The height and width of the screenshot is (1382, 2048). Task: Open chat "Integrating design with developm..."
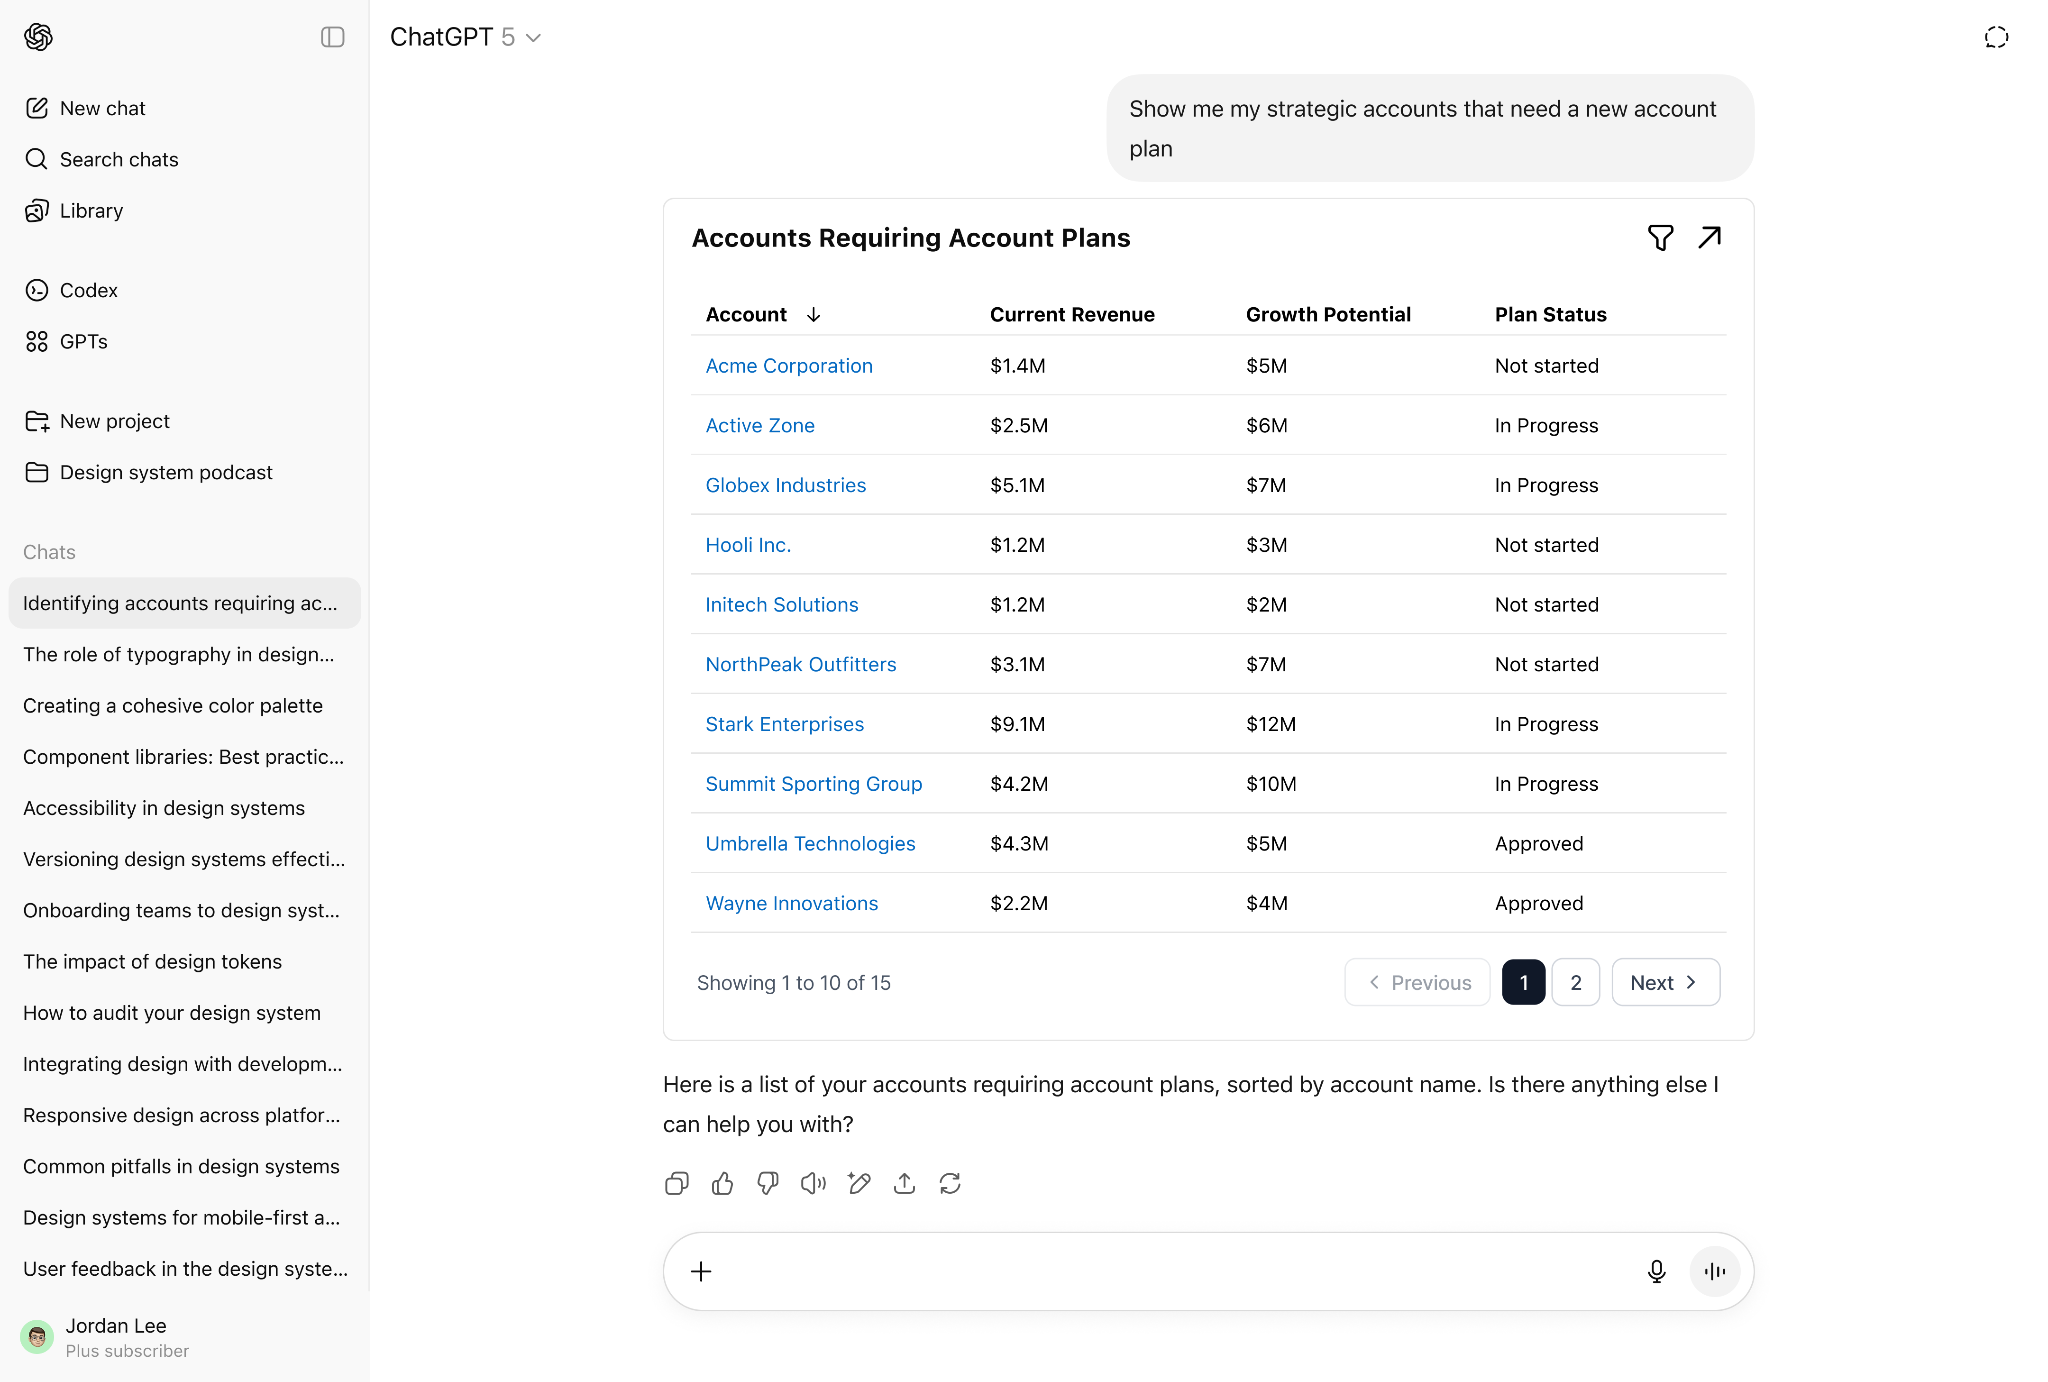[185, 1063]
